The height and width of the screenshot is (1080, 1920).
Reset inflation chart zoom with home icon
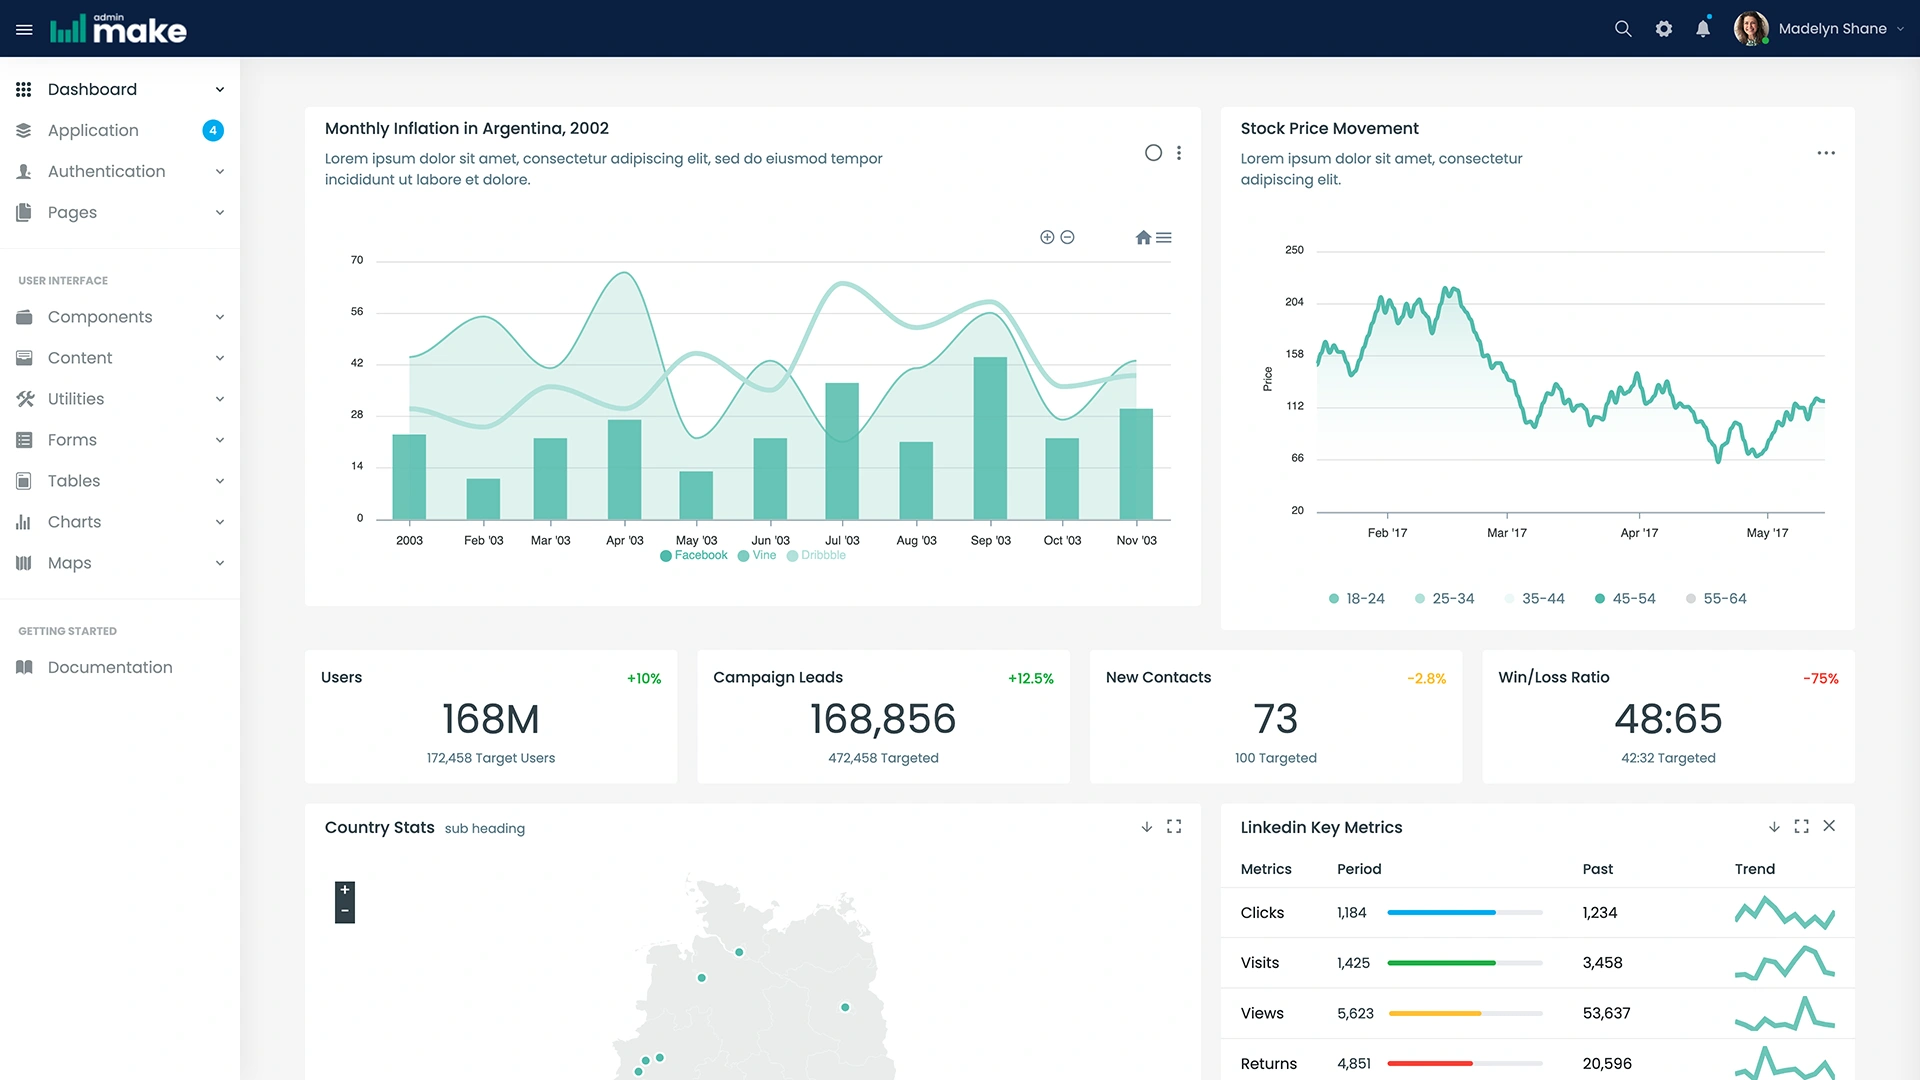[1143, 237]
